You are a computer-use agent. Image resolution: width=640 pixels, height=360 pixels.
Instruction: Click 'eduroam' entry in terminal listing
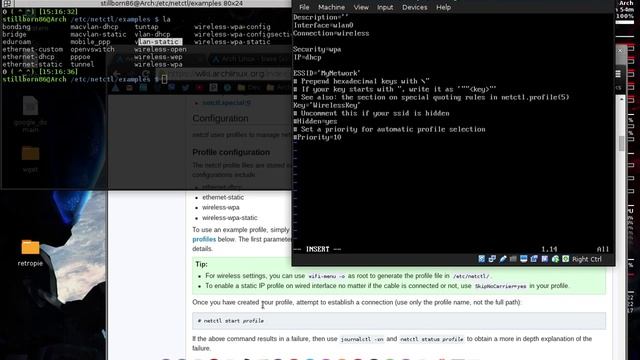(16, 42)
